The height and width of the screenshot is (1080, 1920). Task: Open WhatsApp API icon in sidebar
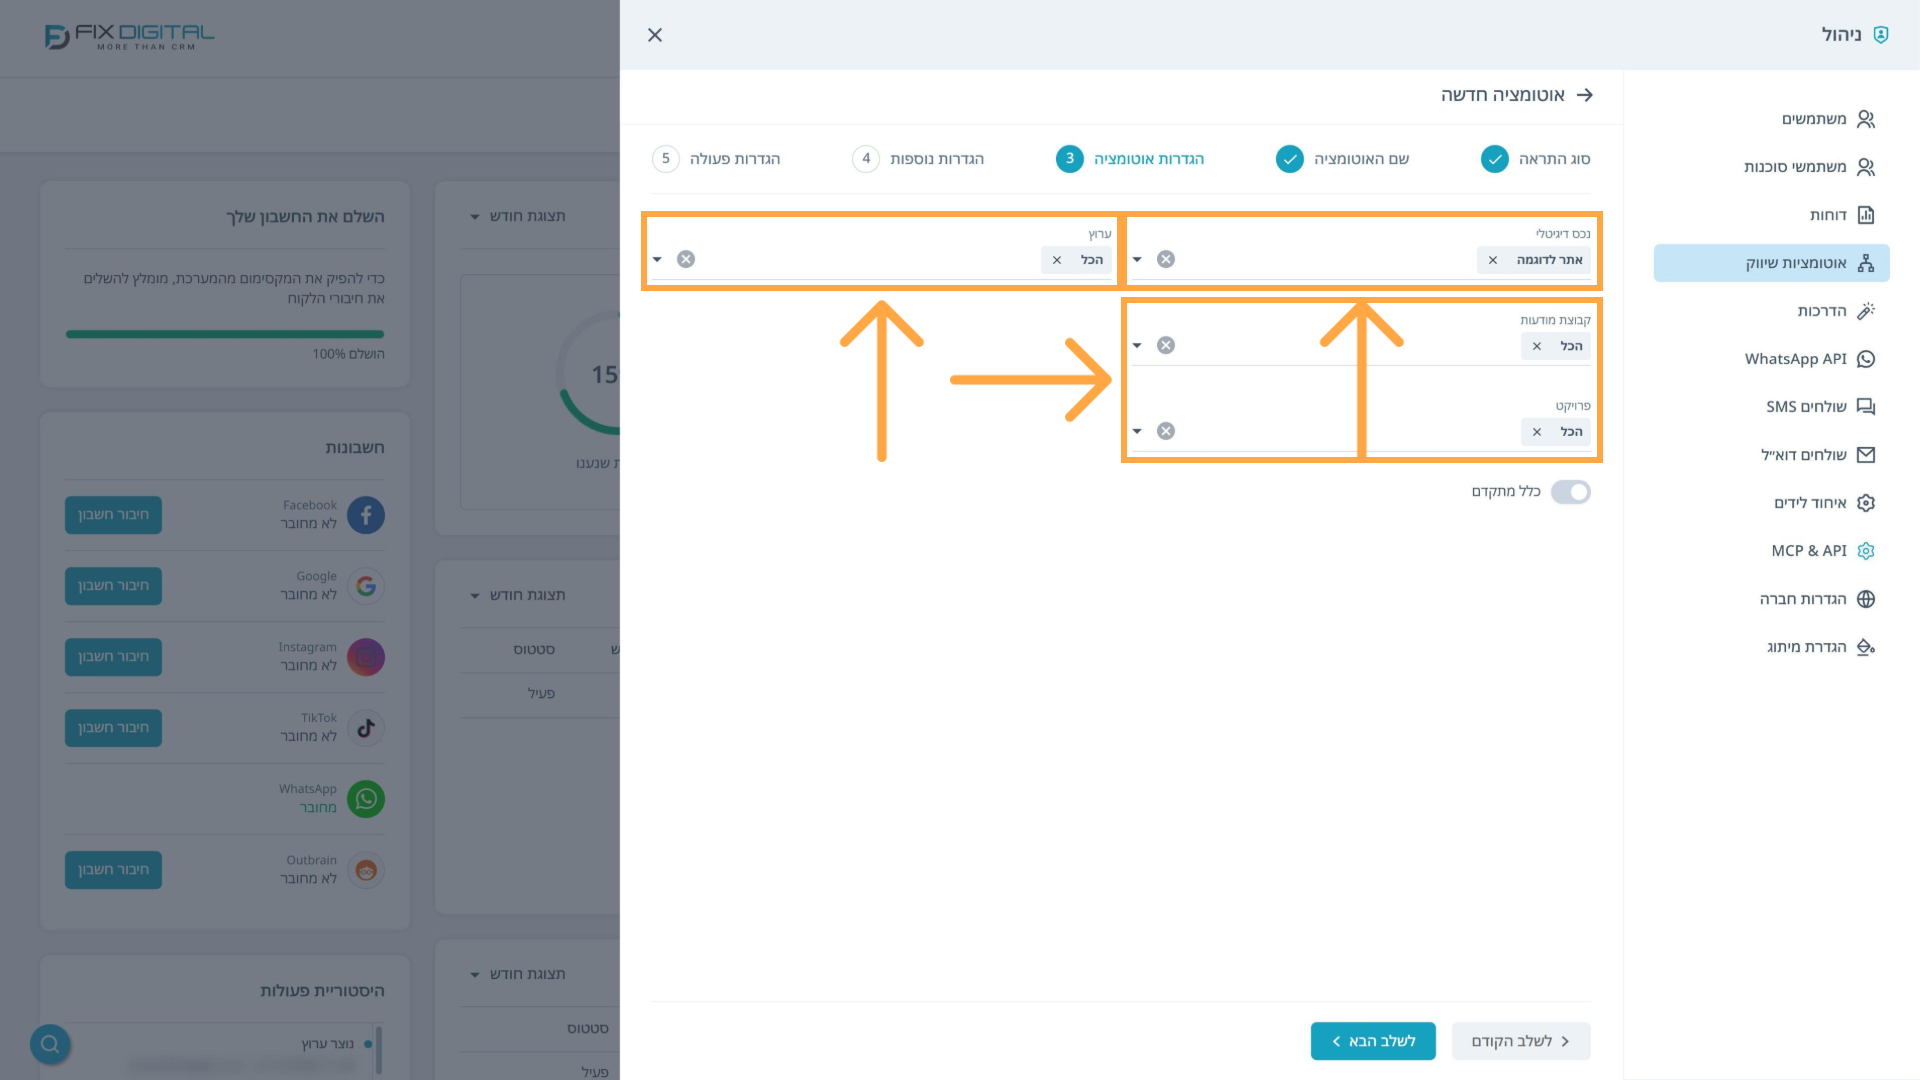point(1866,359)
